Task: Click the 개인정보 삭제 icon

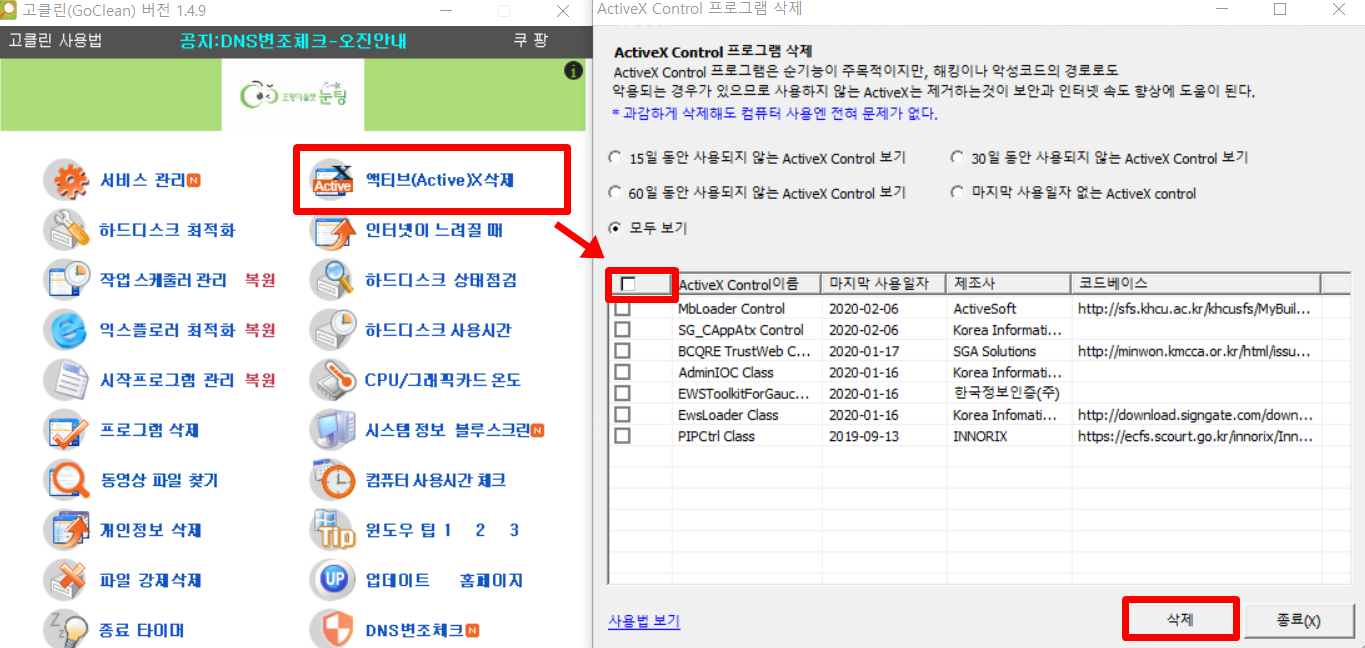Action: [x=67, y=530]
